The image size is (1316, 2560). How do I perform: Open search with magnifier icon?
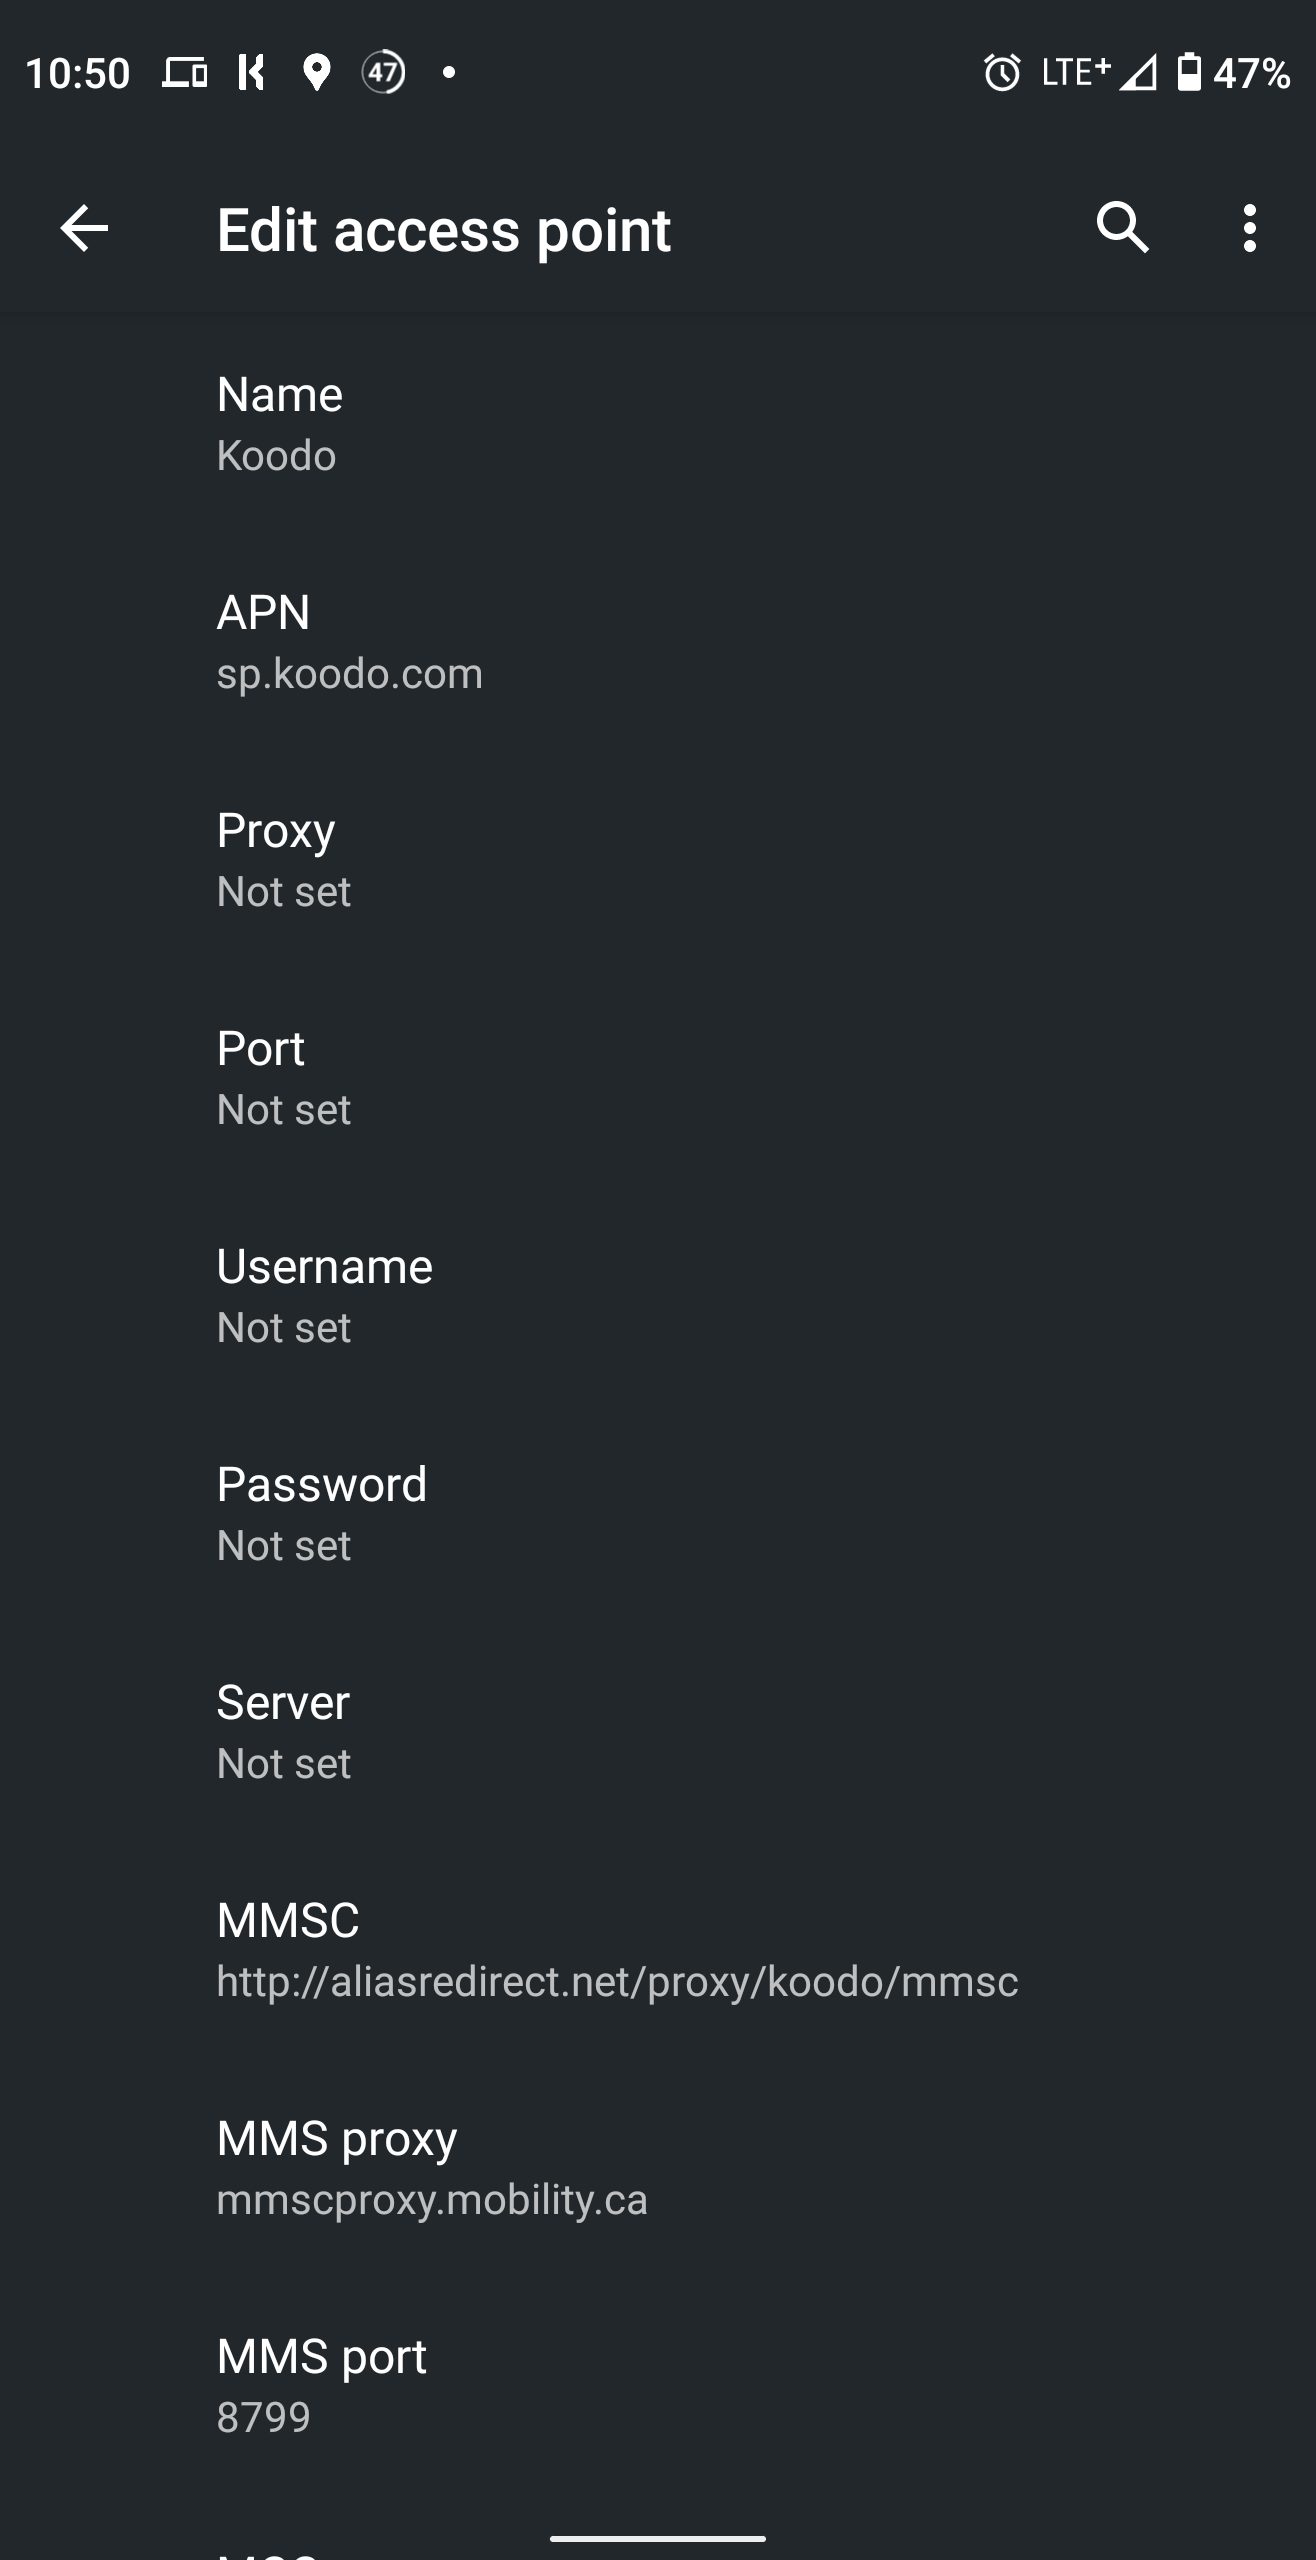click(x=1123, y=228)
